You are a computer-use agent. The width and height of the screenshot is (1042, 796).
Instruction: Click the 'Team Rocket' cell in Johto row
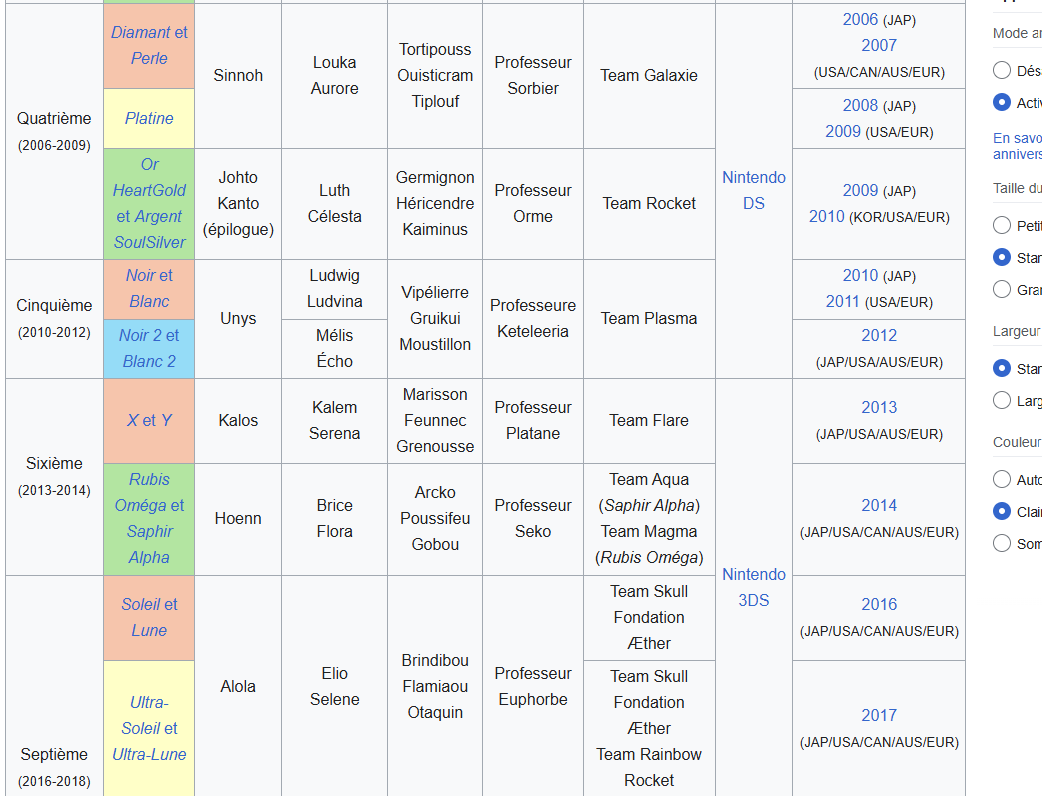(x=649, y=204)
